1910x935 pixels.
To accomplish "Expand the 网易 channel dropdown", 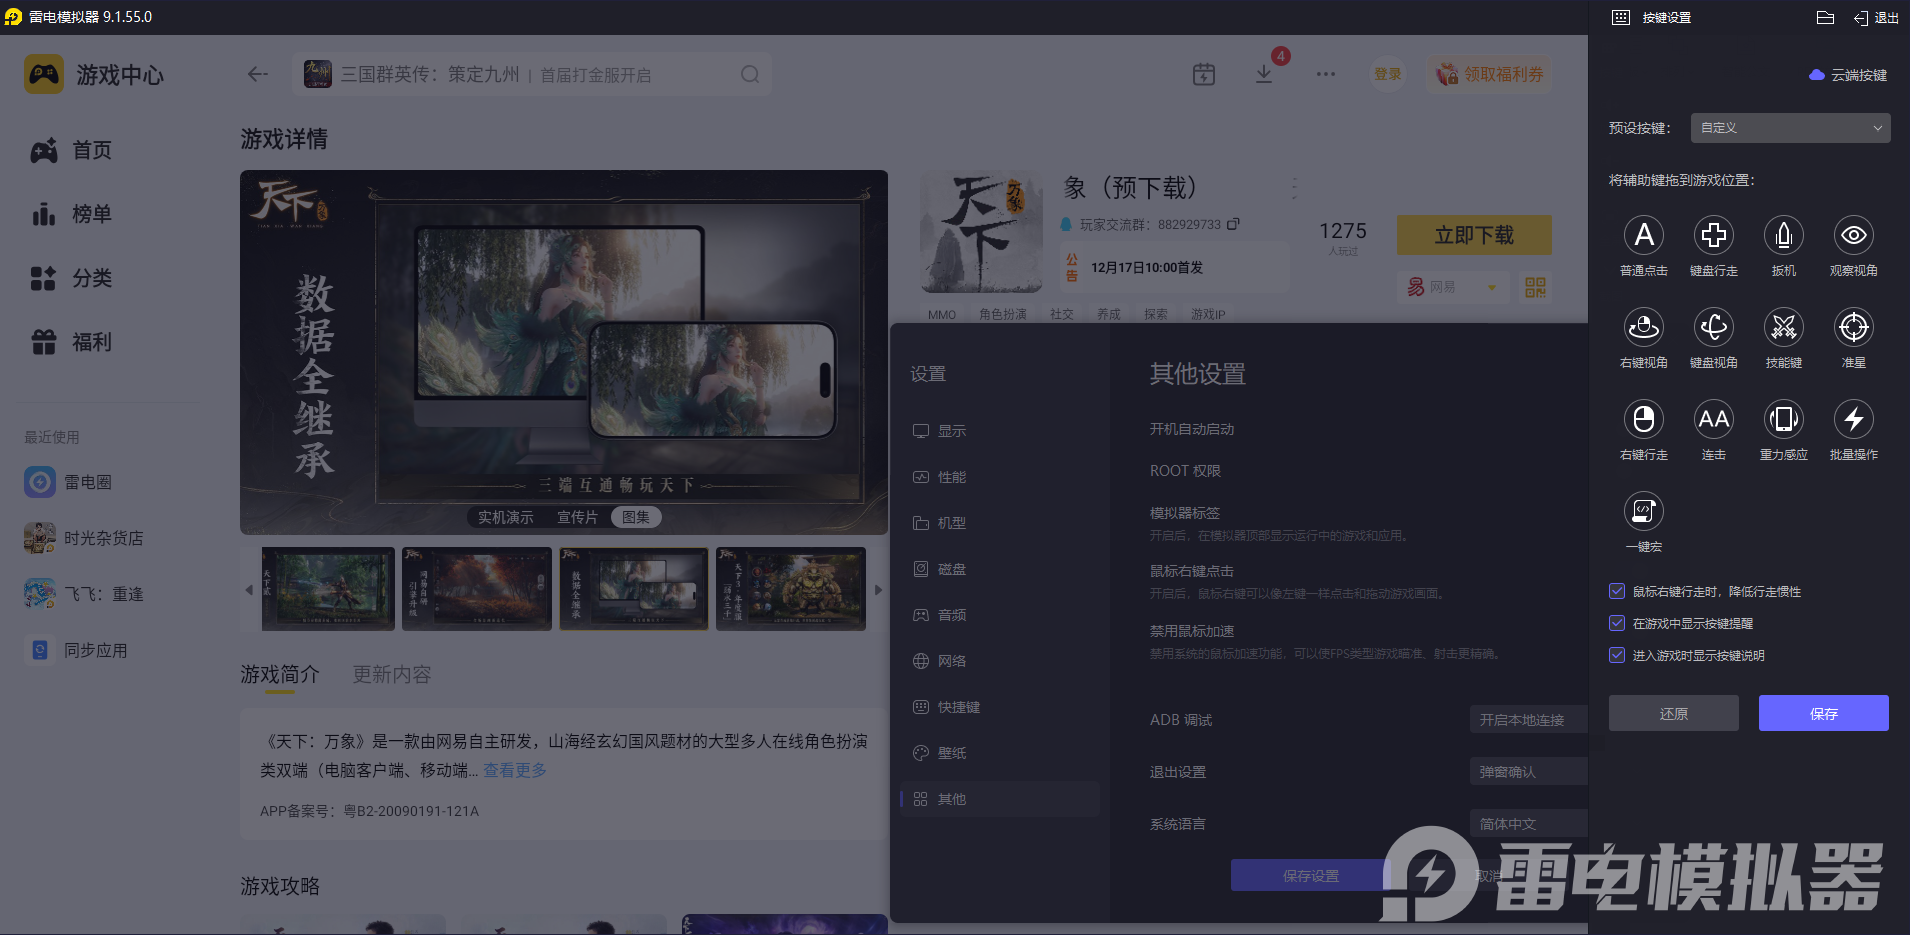I will 1453,287.
